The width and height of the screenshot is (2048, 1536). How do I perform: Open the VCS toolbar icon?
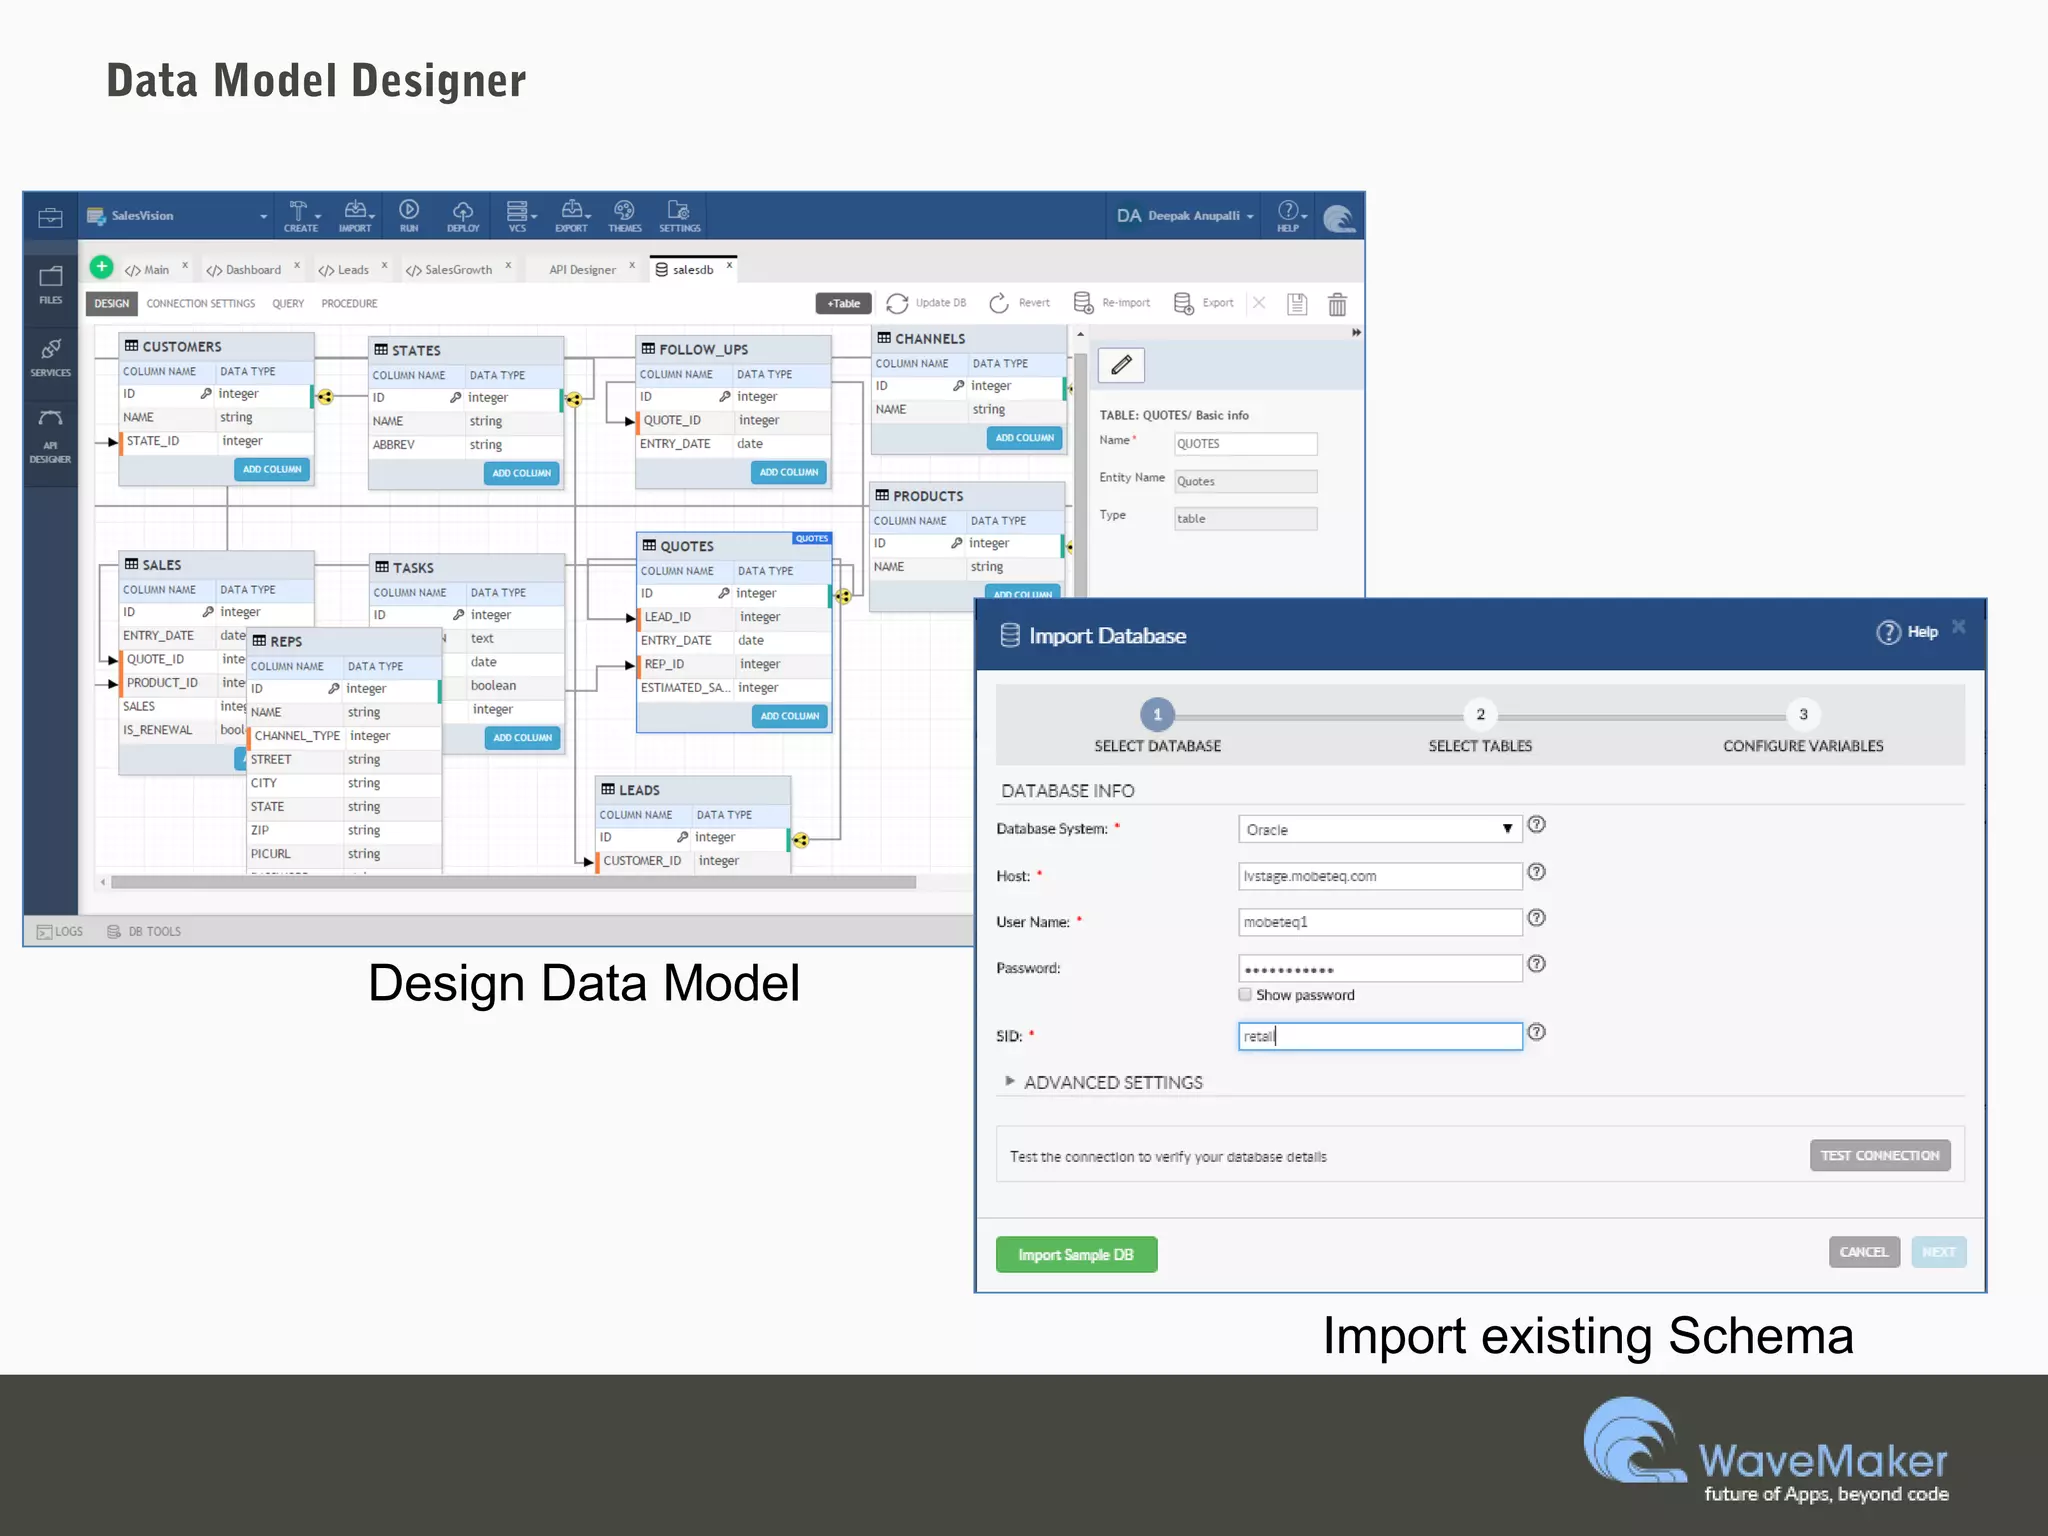coord(518,215)
